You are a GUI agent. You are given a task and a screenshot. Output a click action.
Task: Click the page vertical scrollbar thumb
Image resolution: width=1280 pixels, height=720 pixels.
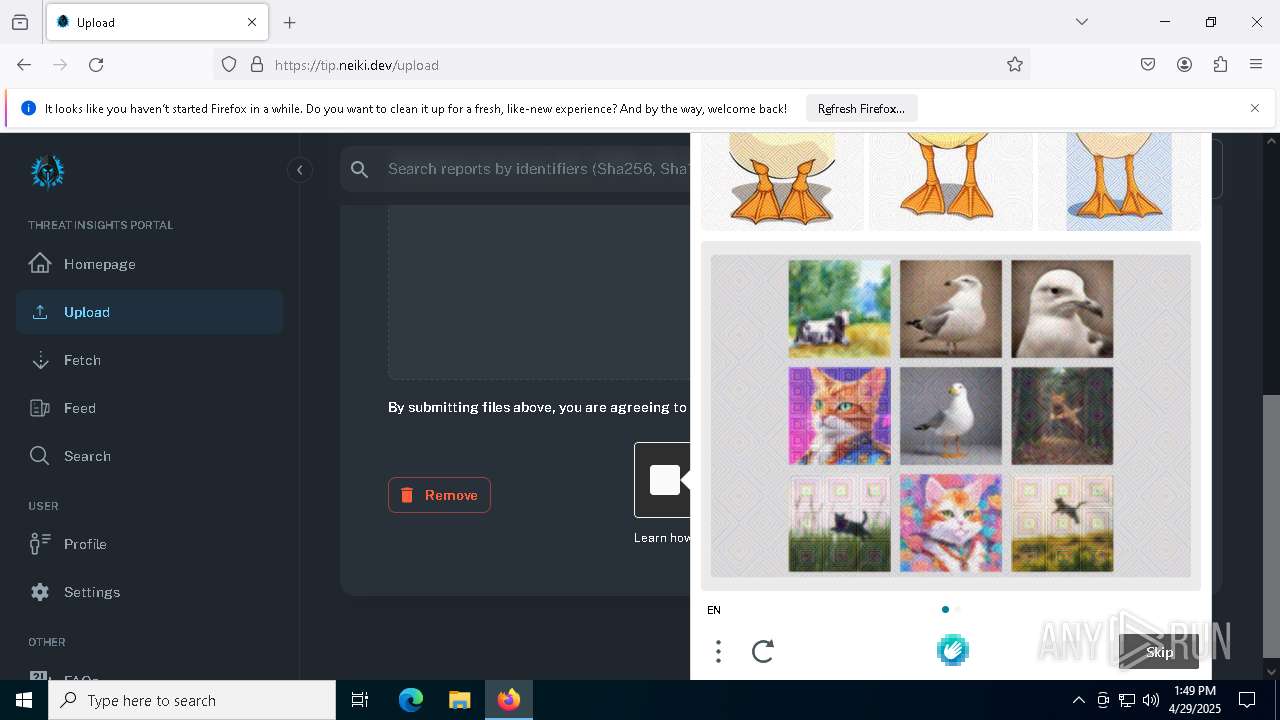[x=1272, y=525]
